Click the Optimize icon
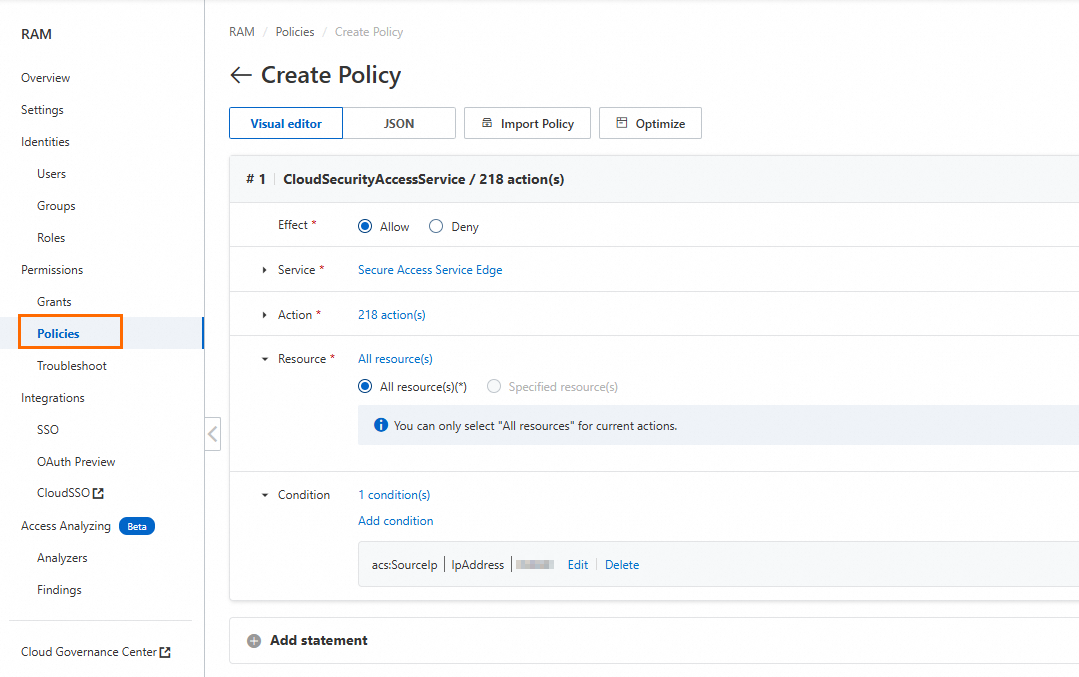Image resolution: width=1079 pixels, height=677 pixels. pos(622,123)
